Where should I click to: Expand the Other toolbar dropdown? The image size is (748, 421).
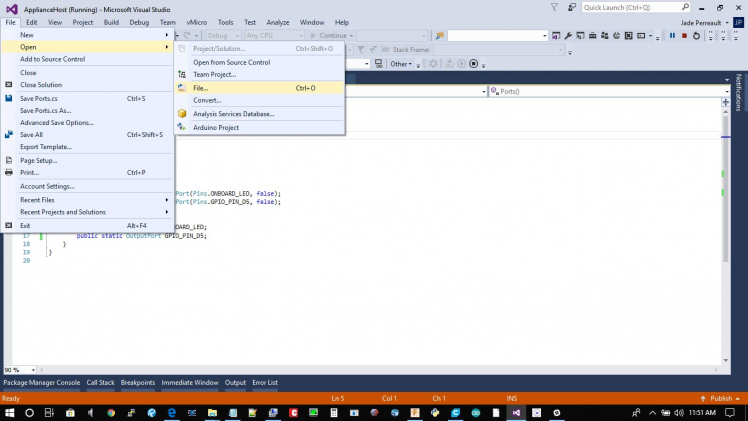click(x=401, y=64)
